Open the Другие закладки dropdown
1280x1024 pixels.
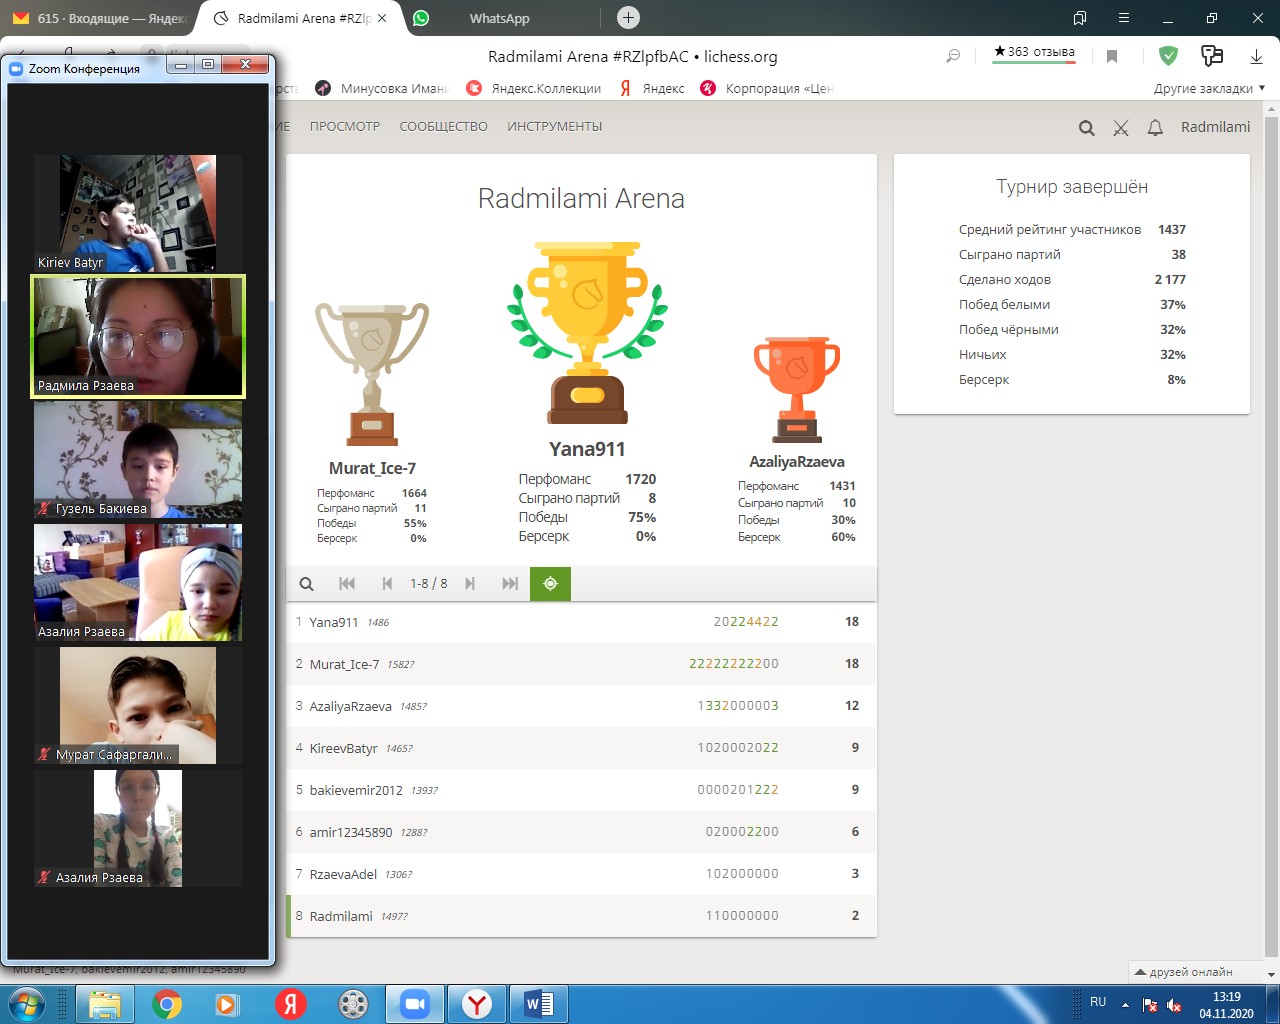(1208, 88)
